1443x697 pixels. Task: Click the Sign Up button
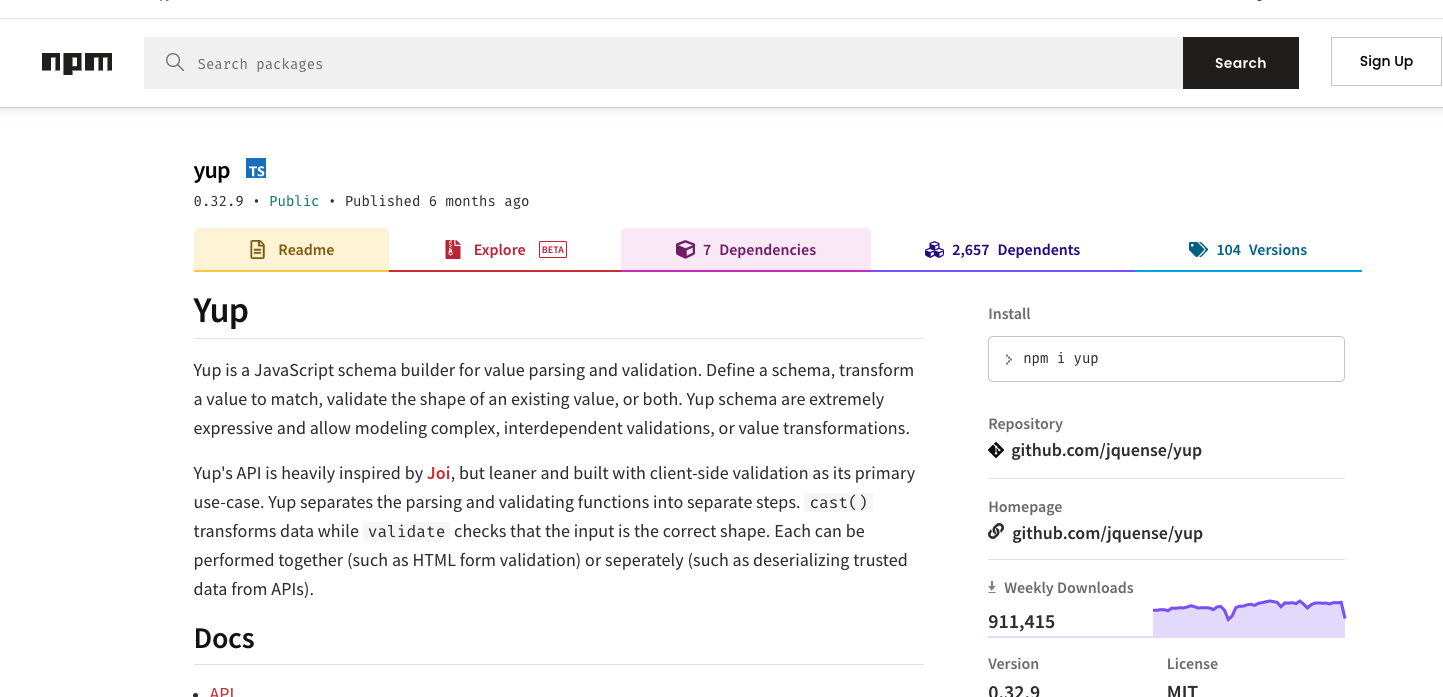[x=1386, y=61]
